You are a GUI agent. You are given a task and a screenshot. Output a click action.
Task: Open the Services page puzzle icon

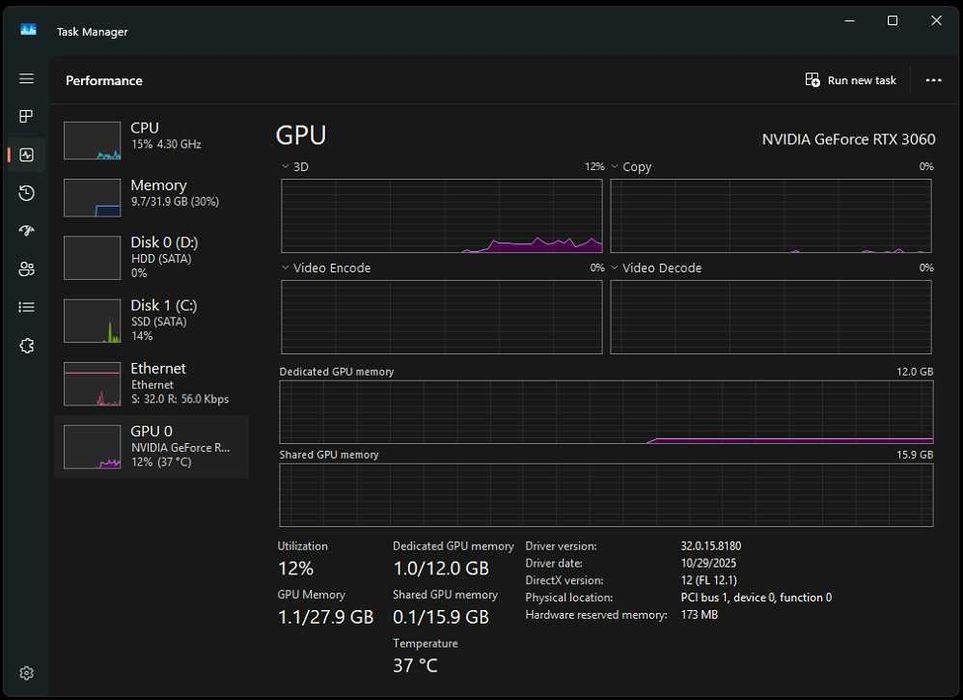pos(26,346)
